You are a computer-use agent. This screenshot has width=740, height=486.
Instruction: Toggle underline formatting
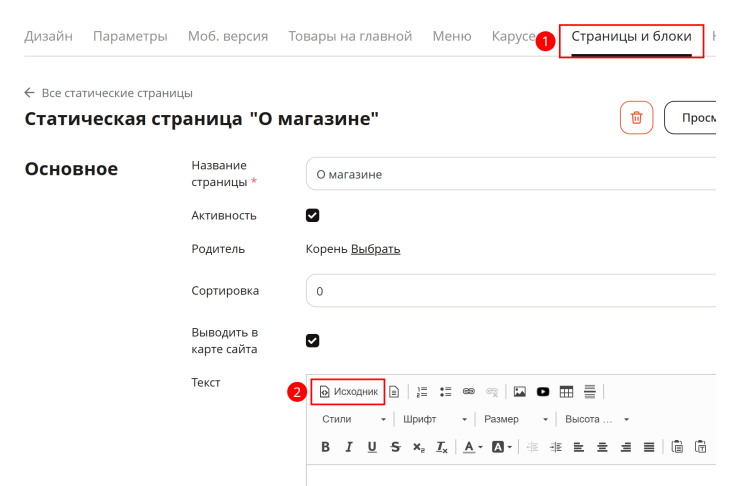(x=372, y=447)
